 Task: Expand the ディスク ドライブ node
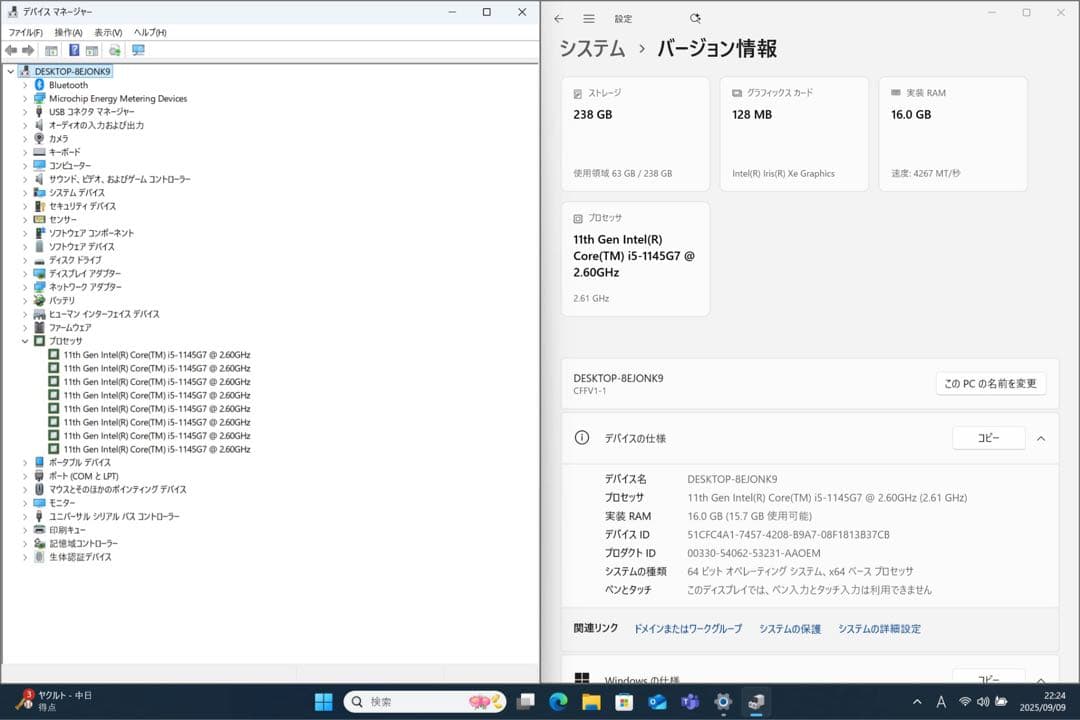click(x=25, y=260)
